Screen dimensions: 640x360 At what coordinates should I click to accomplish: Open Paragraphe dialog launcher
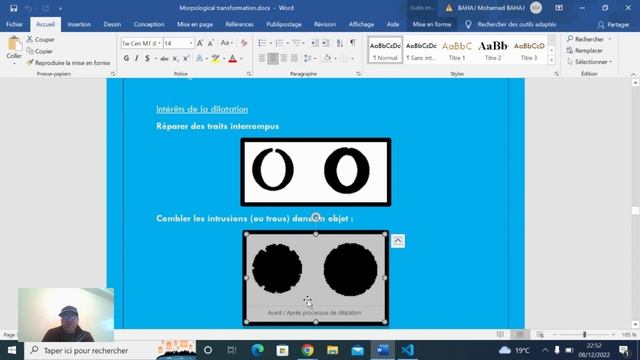click(358, 74)
